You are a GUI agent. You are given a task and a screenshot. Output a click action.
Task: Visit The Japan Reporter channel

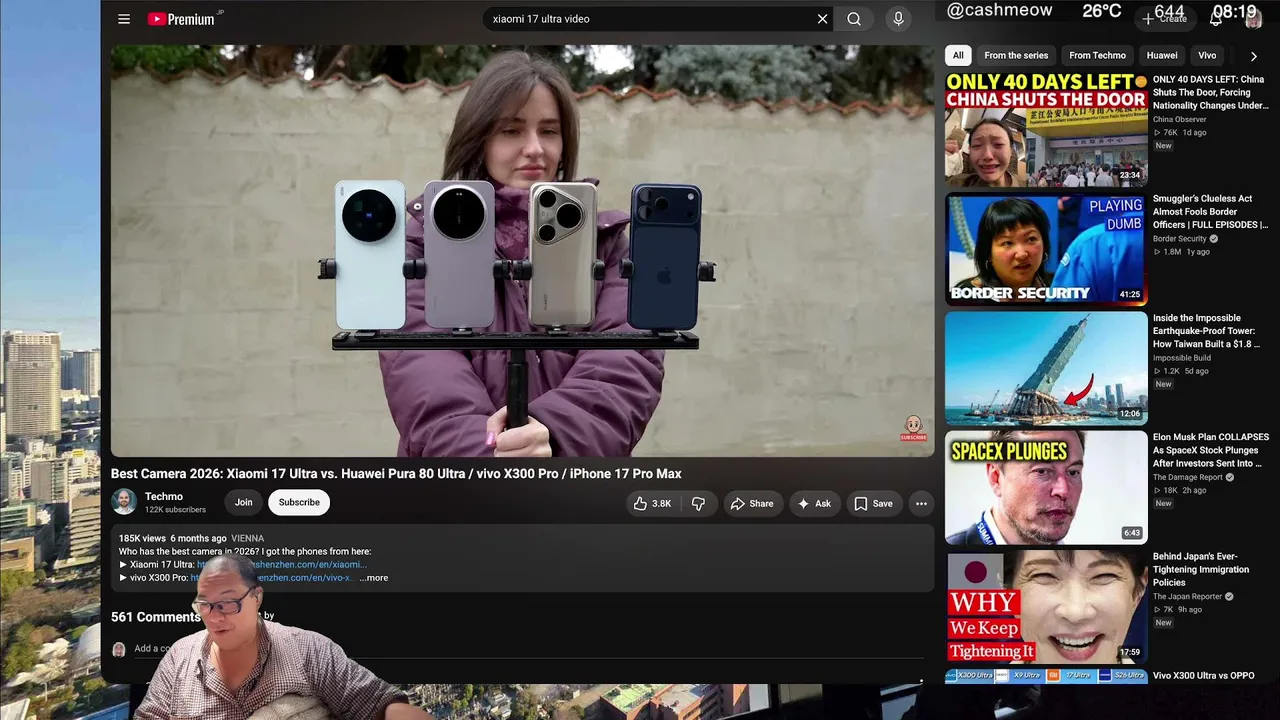tap(1187, 596)
